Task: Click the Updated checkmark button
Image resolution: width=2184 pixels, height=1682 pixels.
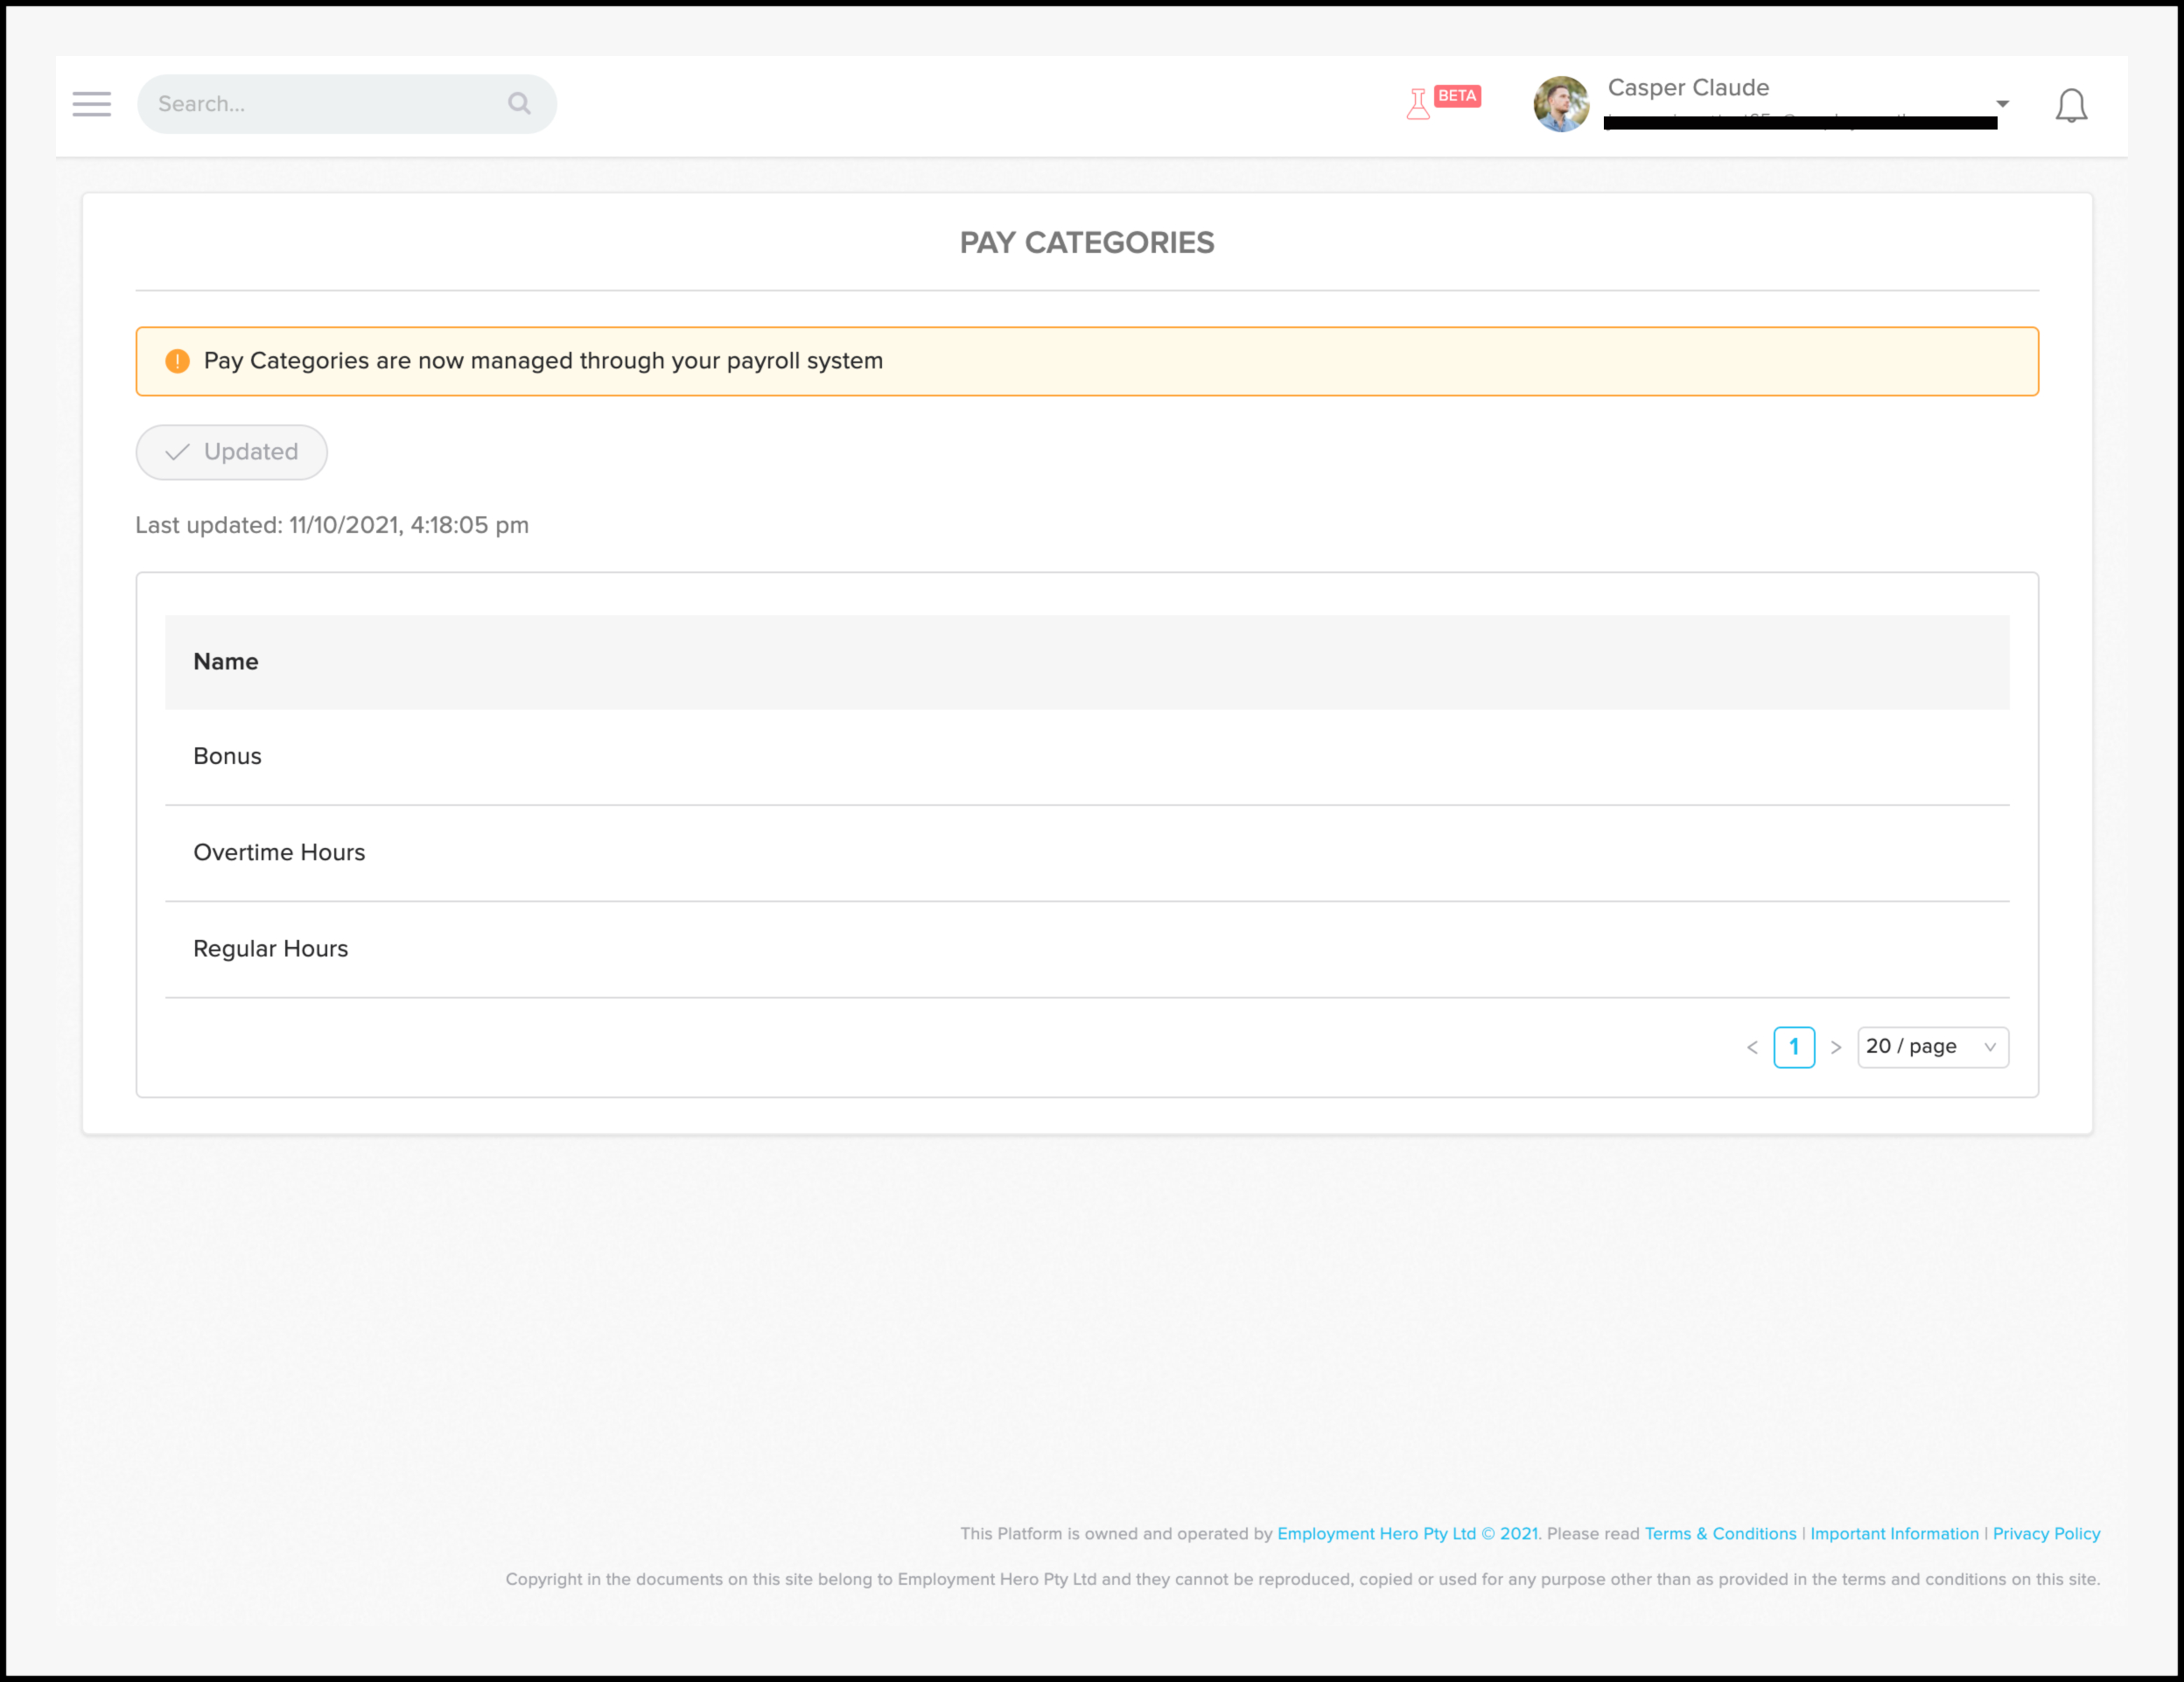Action: click(x=231, y=452)
